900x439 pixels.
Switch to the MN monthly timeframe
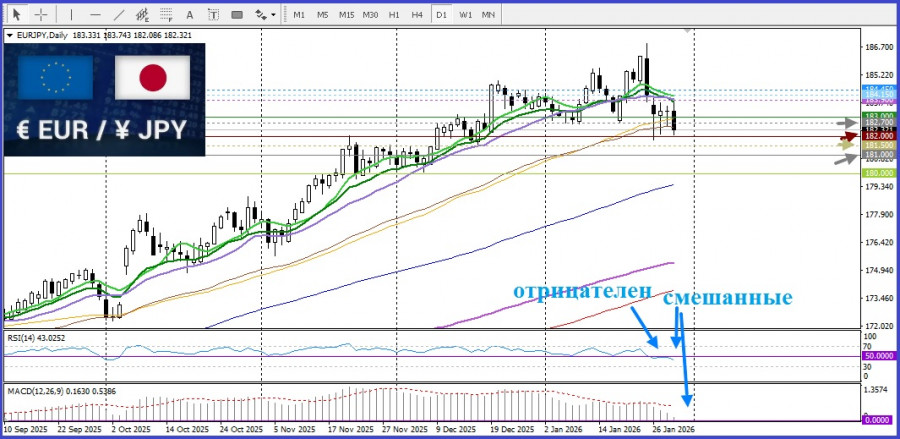[488, 15]
